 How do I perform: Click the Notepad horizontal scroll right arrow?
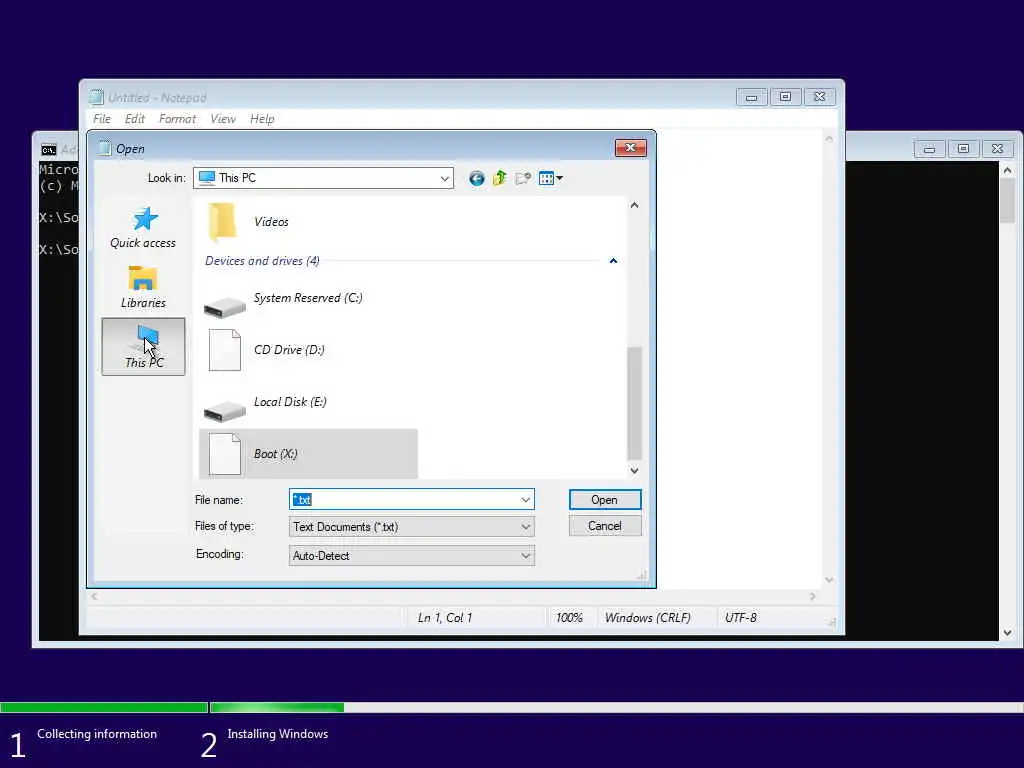(812, 596)
